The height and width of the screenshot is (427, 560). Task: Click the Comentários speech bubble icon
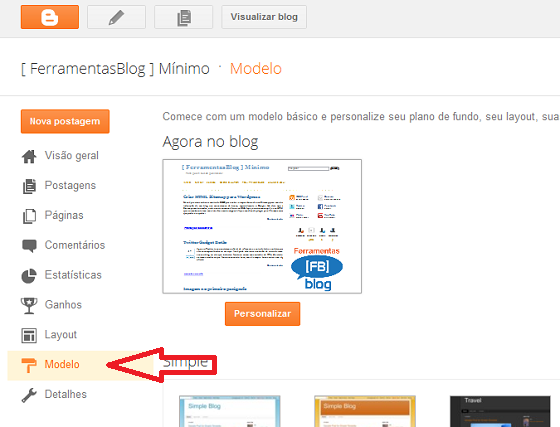(x=29, y=246)
